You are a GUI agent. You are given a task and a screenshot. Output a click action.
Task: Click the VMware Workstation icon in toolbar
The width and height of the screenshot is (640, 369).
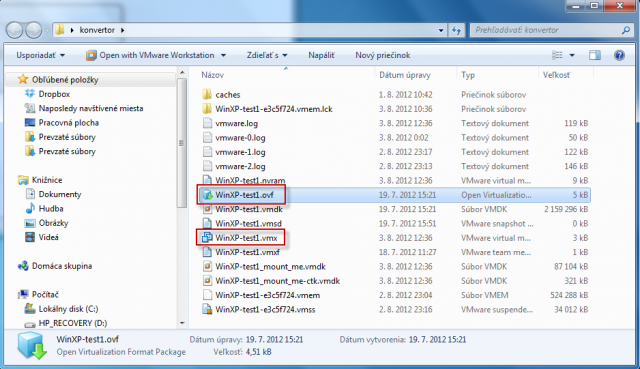click(91, 55)
